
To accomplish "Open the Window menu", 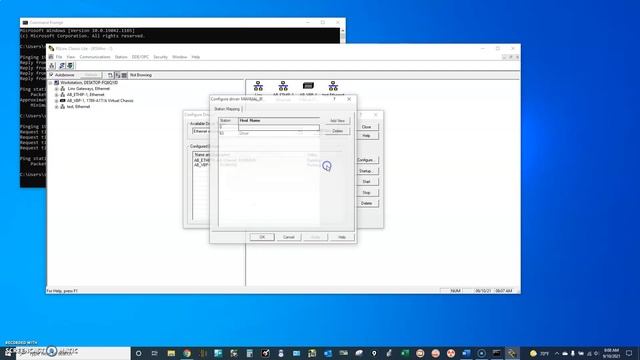I will (x=180, y=57).
